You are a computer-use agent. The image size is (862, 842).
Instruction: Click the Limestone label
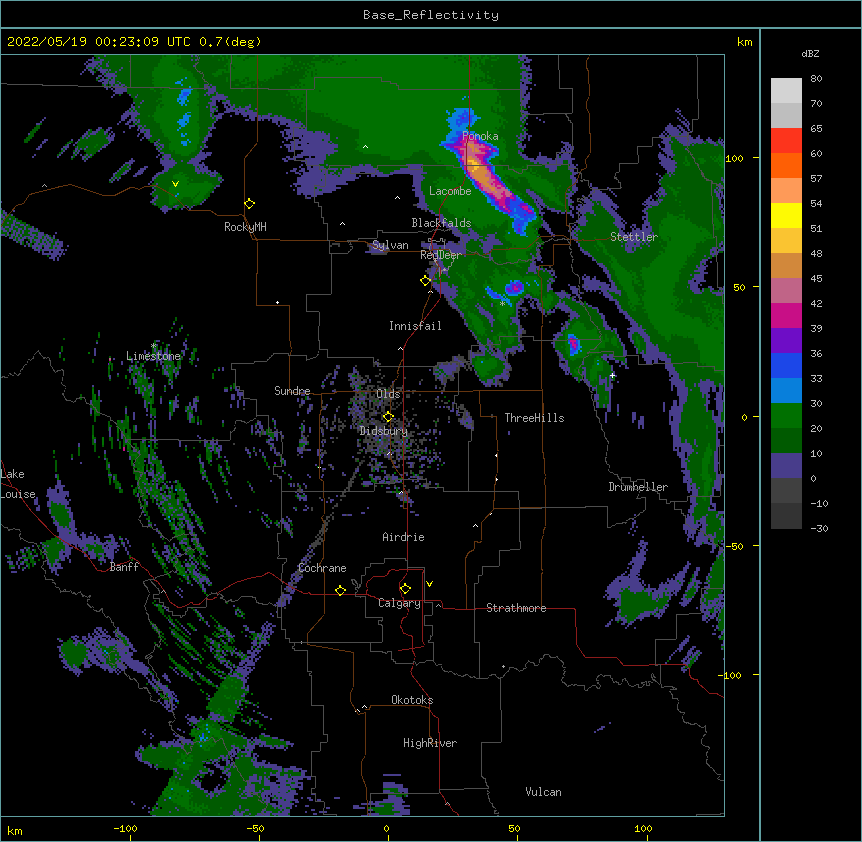[153, 356]
